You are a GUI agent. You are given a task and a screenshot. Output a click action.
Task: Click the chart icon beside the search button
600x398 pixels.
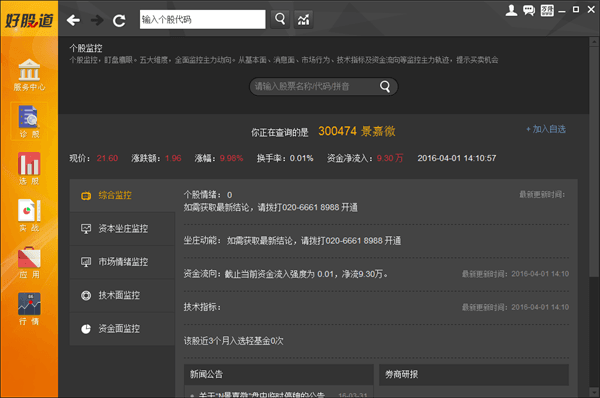tap(303, 20)
